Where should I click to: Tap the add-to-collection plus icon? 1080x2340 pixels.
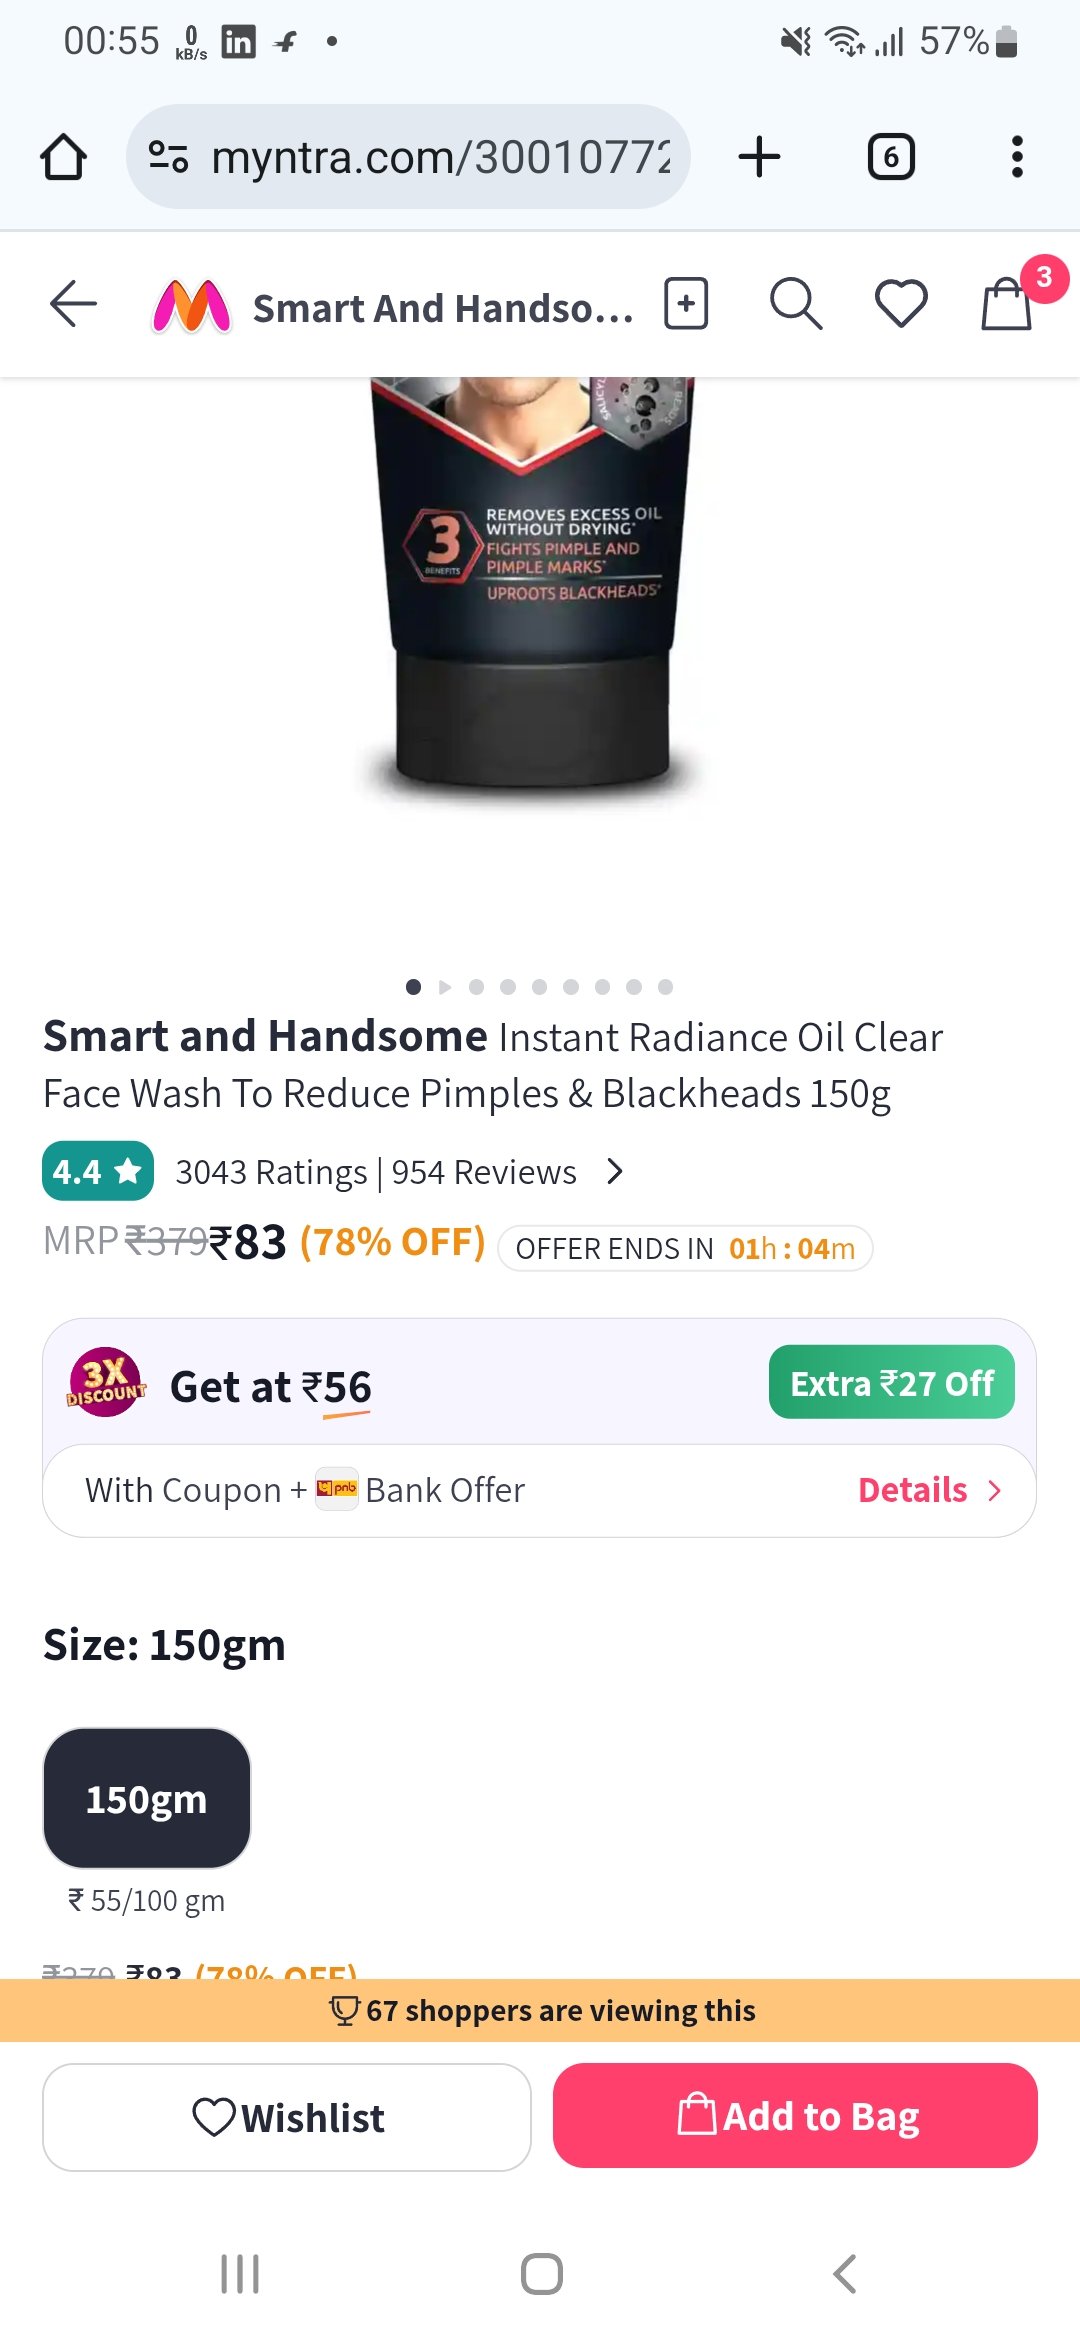pos(686,304)
